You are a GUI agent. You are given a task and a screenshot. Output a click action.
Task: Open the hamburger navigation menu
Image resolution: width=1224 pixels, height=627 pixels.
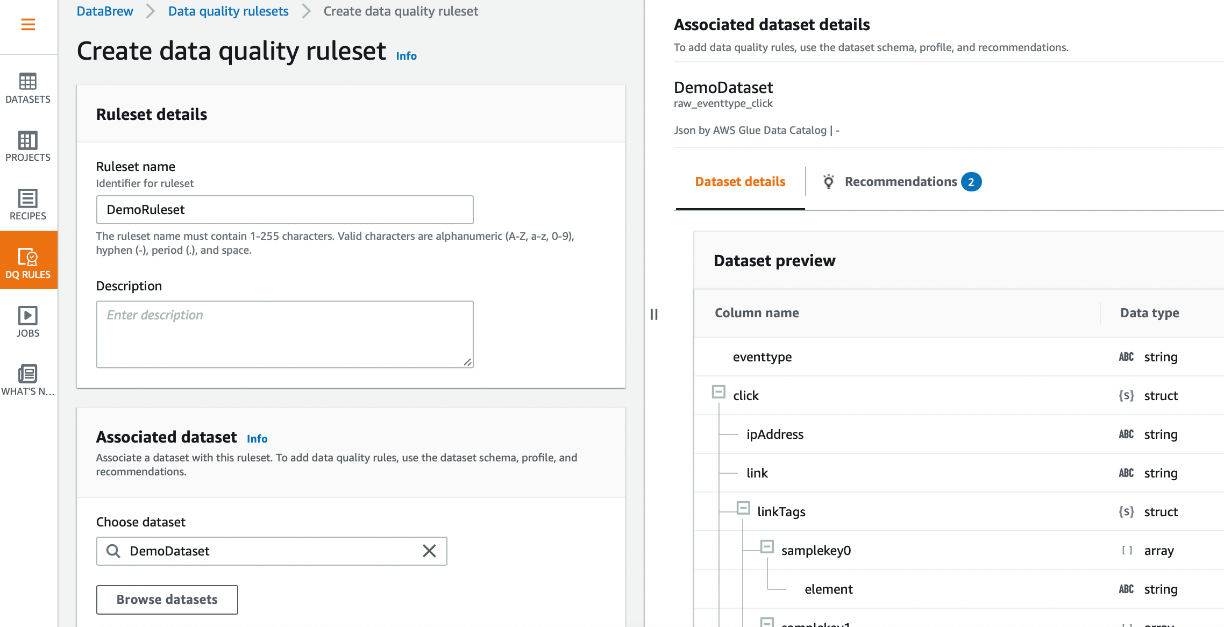[28, 25]
